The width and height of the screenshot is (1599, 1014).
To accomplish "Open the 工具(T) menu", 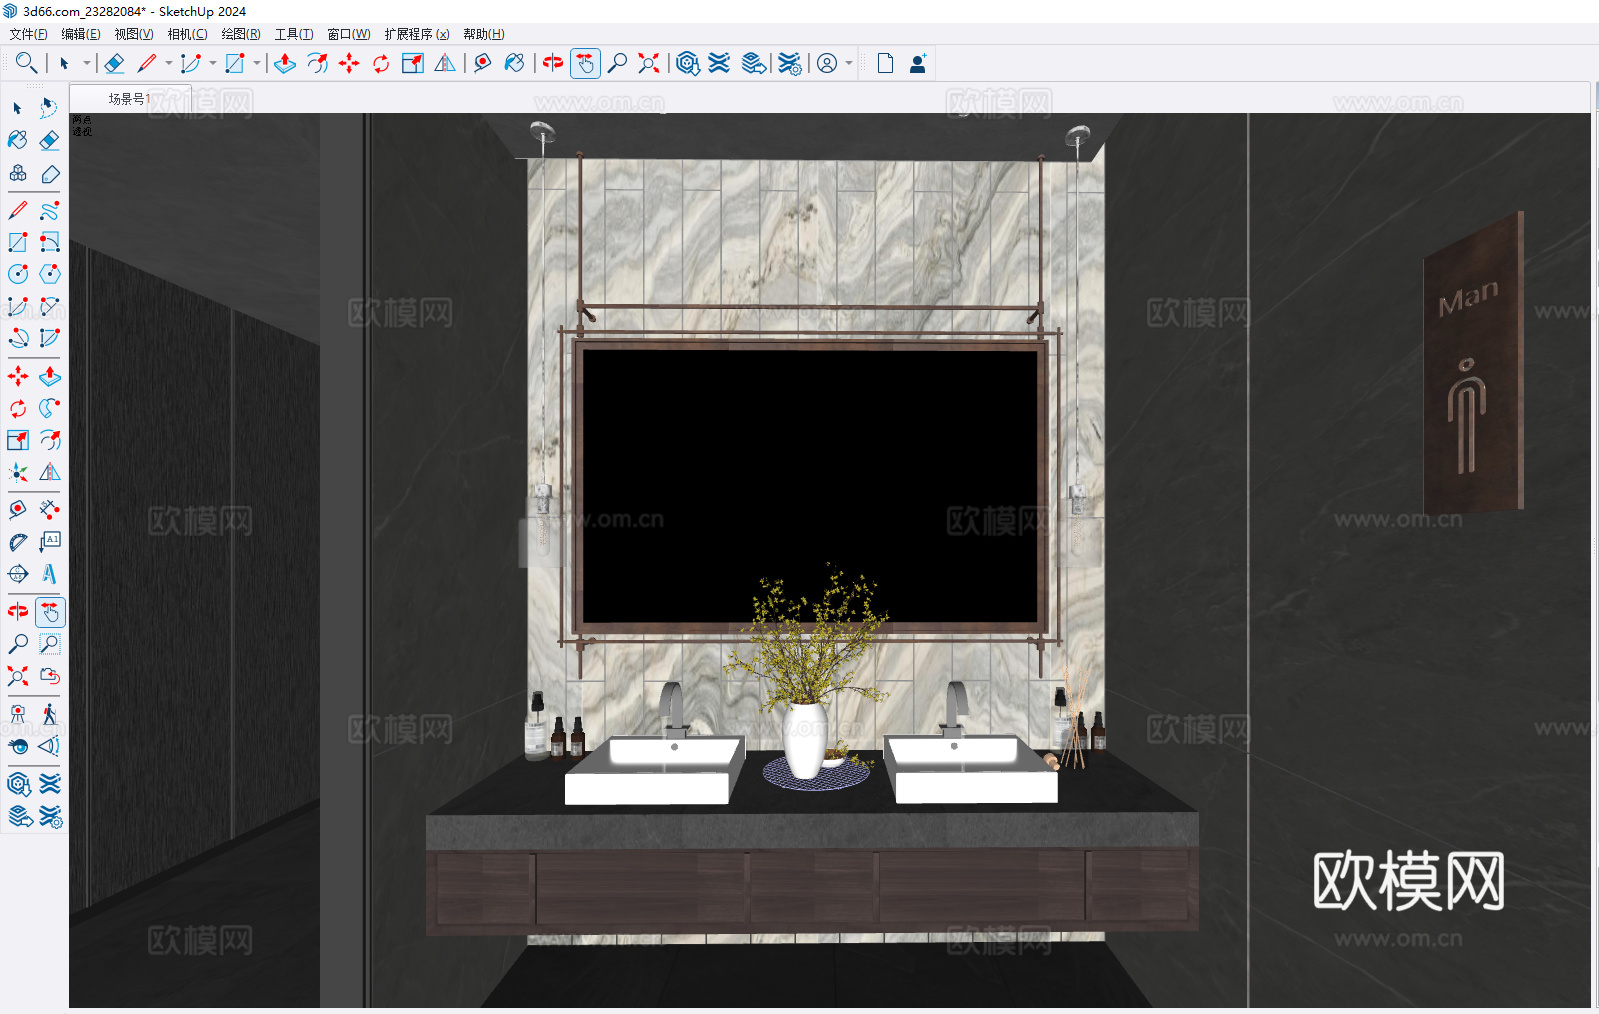I will point(294,34).
